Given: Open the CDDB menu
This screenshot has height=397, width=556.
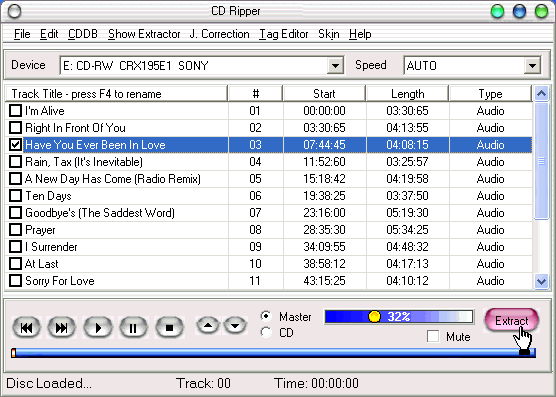Looking at the screenshot, I should click(83, 34).
